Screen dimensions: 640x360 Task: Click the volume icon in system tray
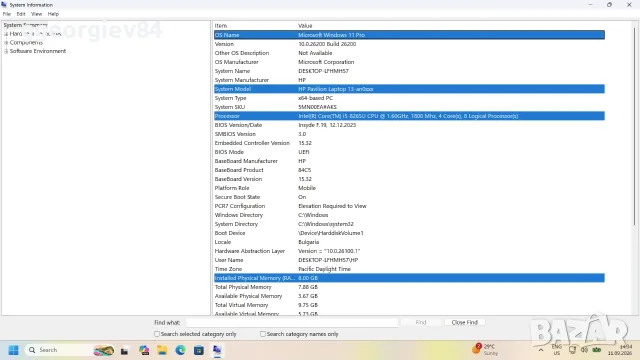click(x=584, y=350)
